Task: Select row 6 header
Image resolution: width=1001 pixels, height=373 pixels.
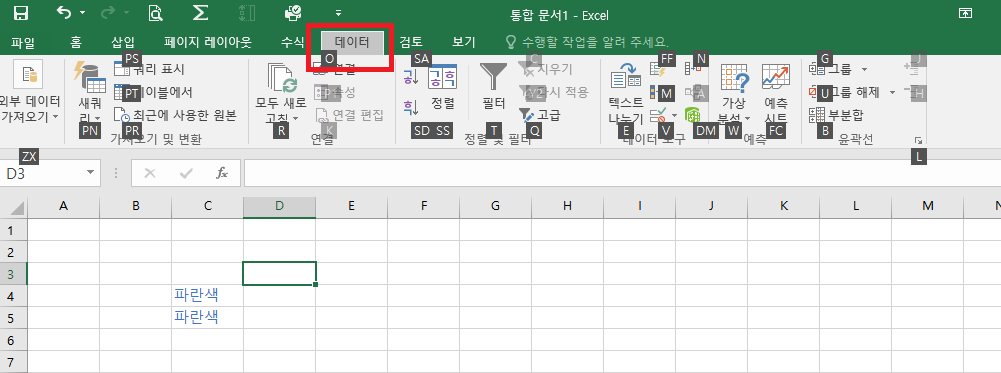Action: coord(13,339)
